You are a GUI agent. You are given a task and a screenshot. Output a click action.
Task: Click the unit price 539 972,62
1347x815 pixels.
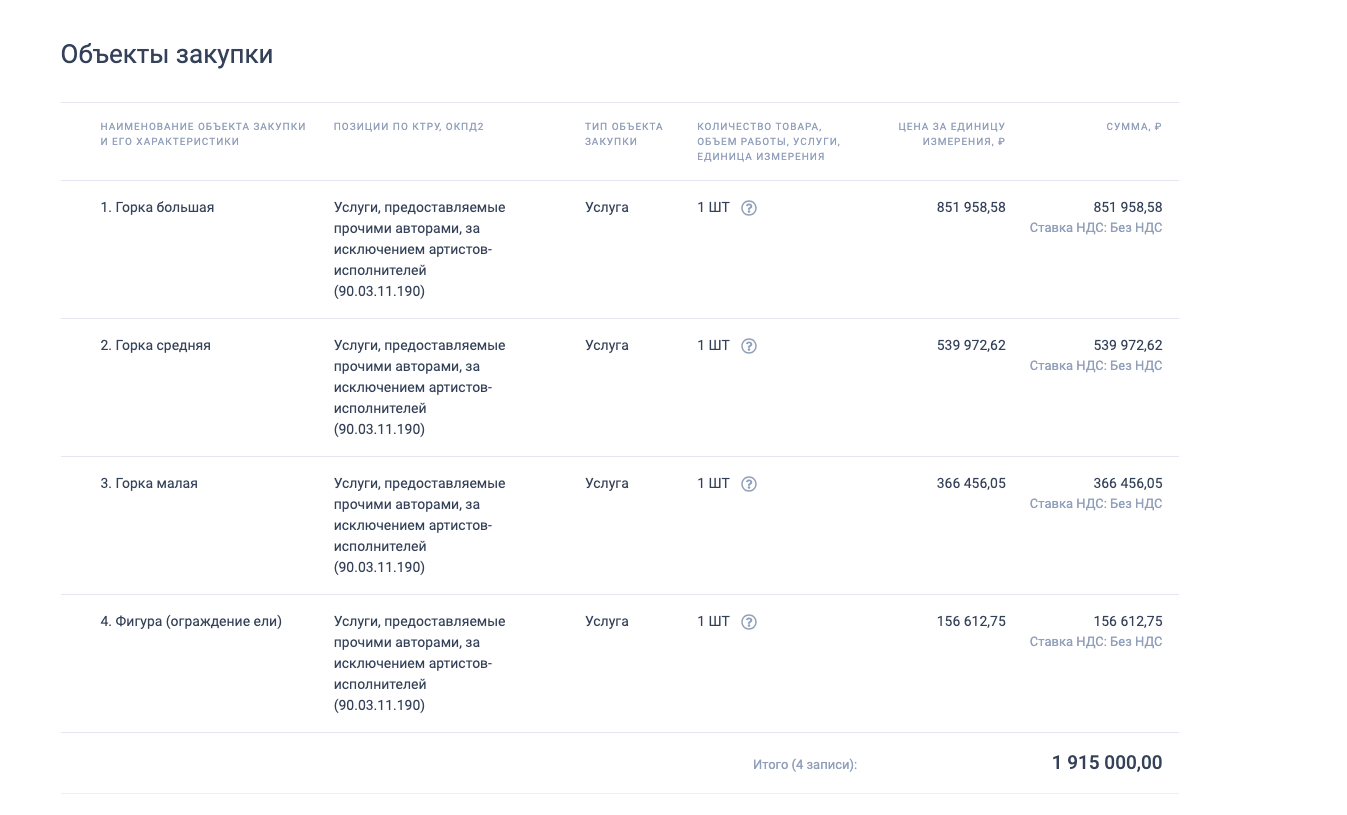coord(971,346)
